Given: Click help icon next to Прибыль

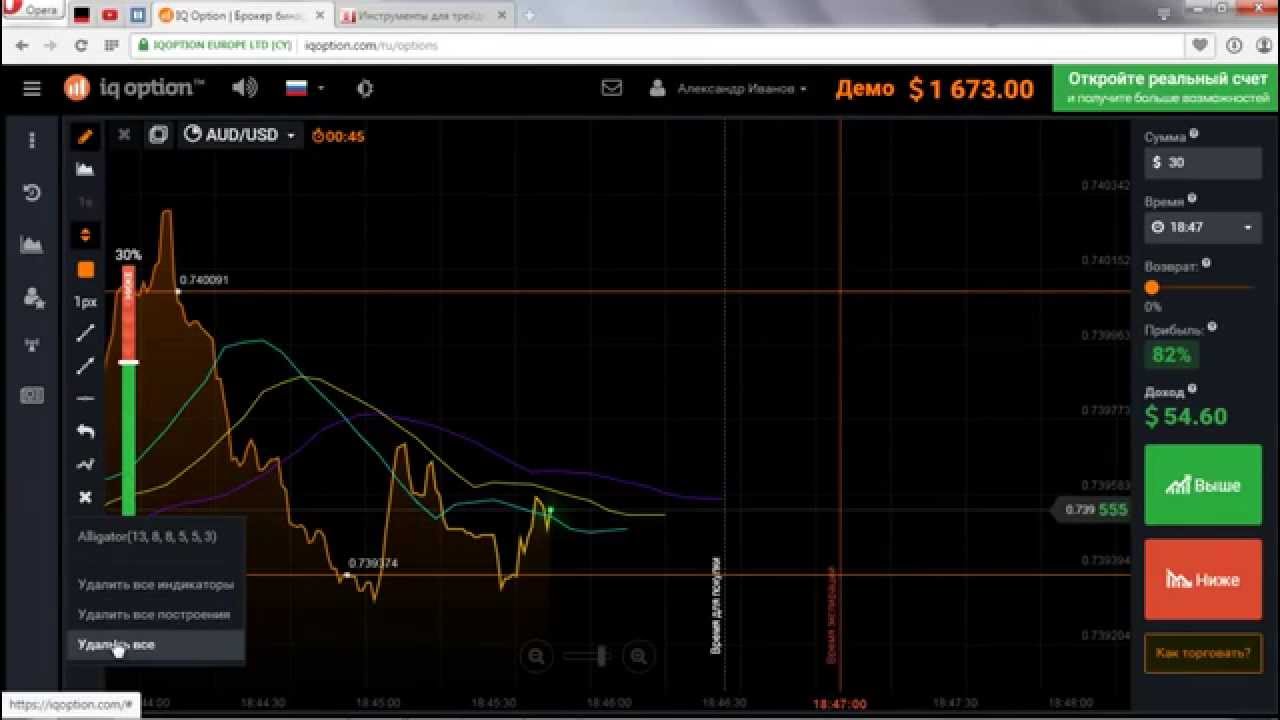Looking at the screenshot, I should [x=1212, y=326].
